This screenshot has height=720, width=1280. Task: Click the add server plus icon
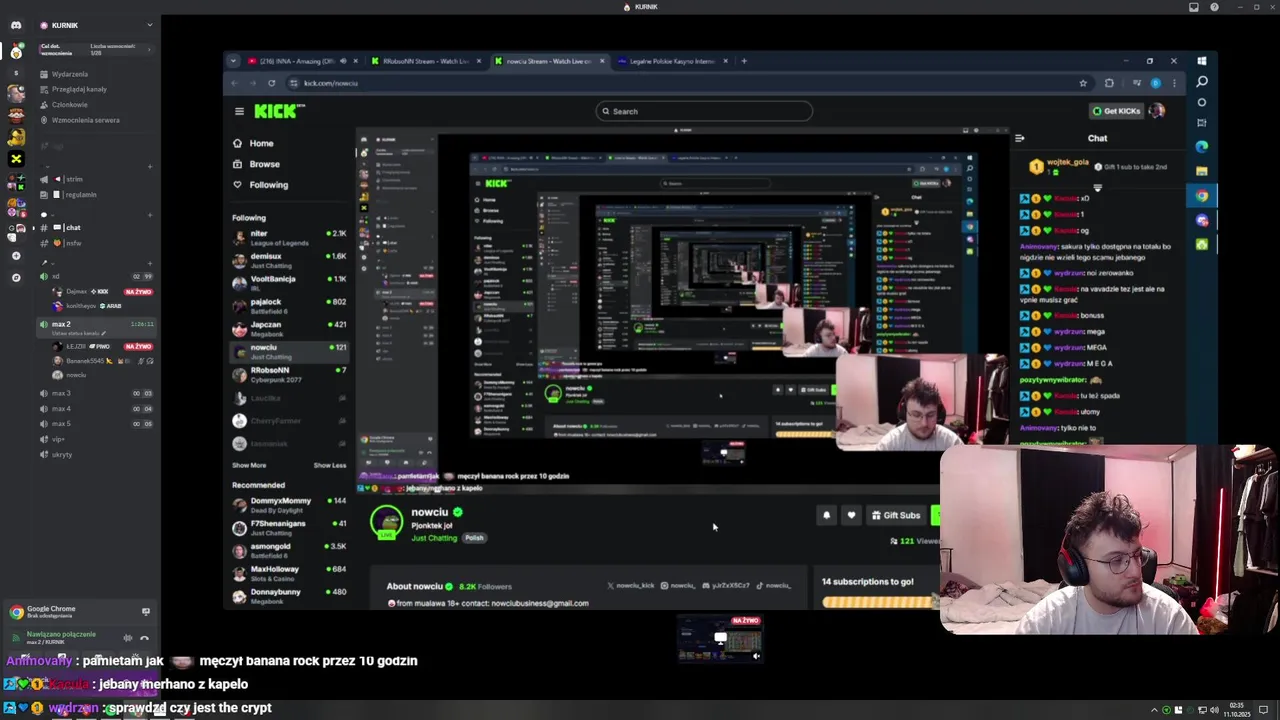point(16,256)
